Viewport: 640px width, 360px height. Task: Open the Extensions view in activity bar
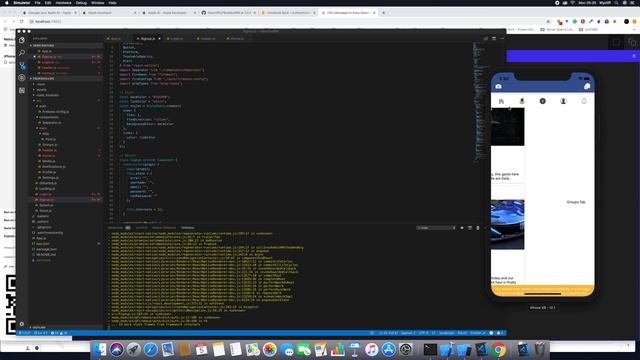(22, 90)
